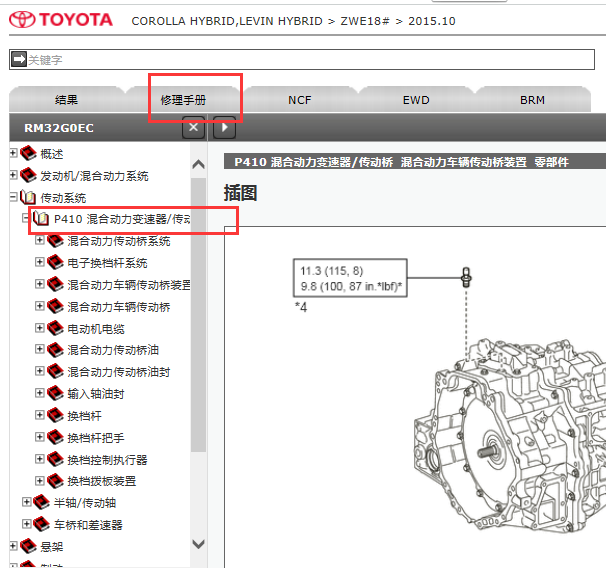Expand the 半轴/传动轴 node

[26, 502]
